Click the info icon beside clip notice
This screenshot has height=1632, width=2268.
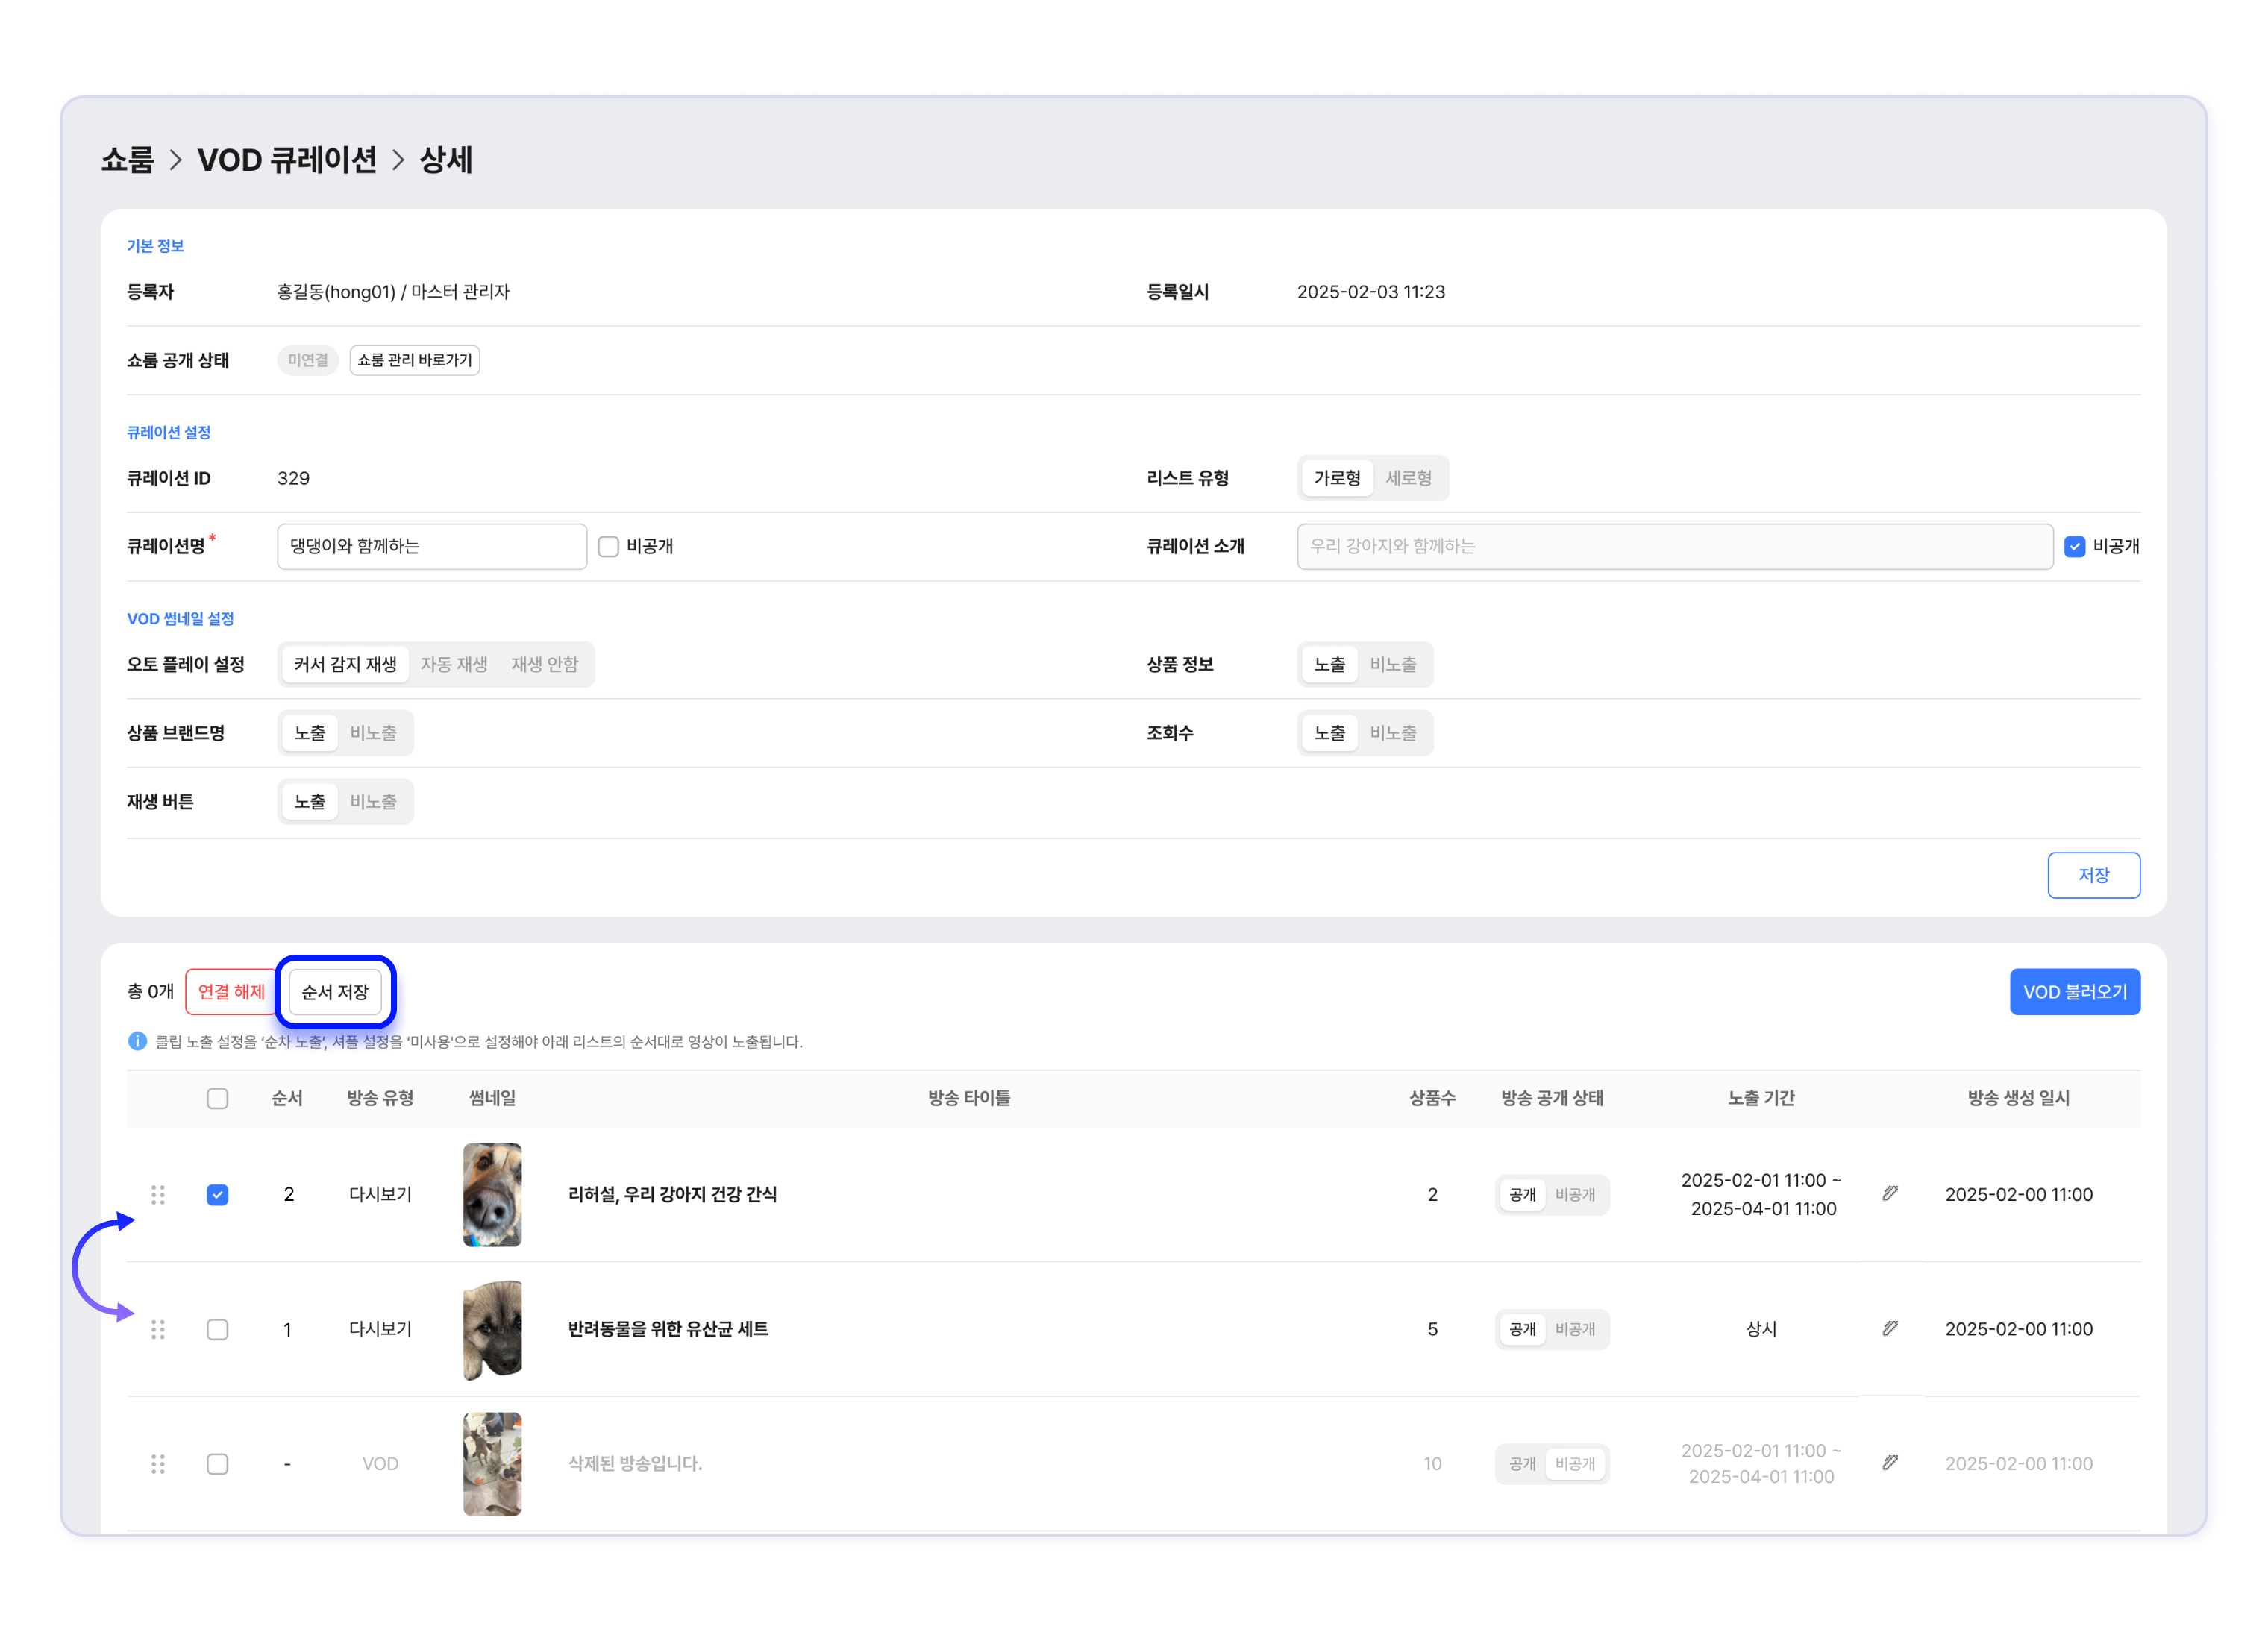pos(138,1041)
